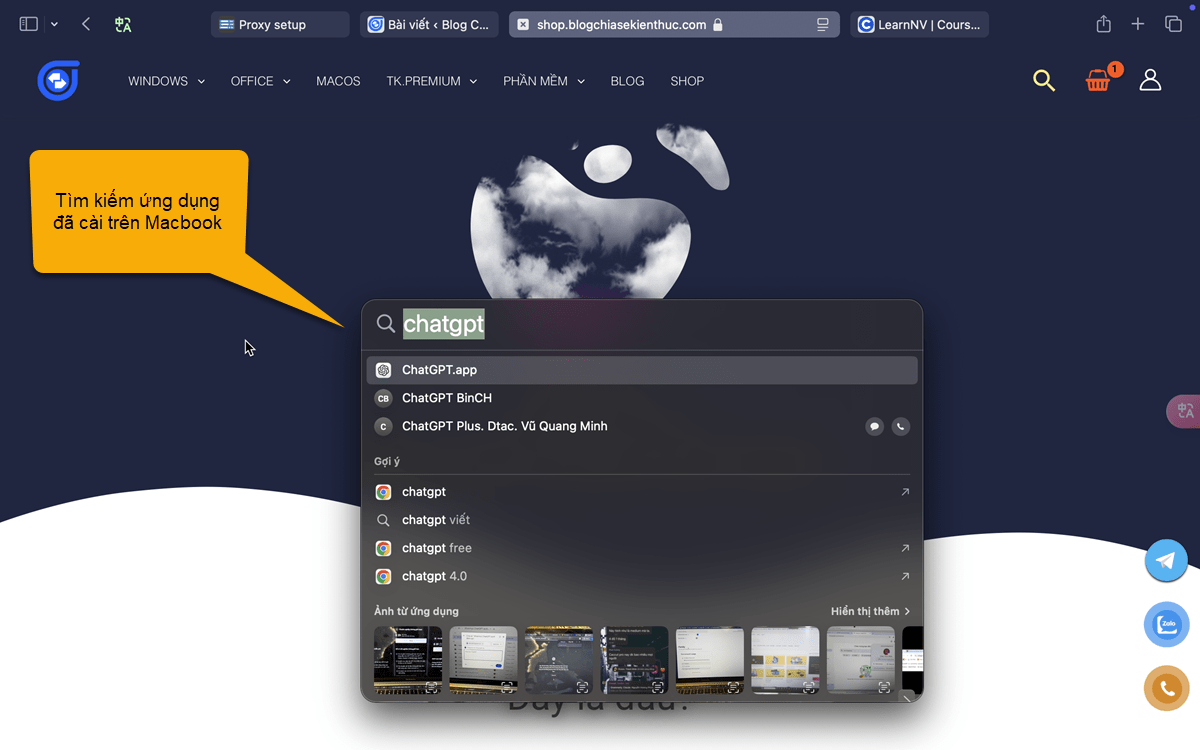1200x750 pixels.
Task: Open the TK.PREMIUM navigation menu
Action: pyautogui.click(x=431, y=81)
